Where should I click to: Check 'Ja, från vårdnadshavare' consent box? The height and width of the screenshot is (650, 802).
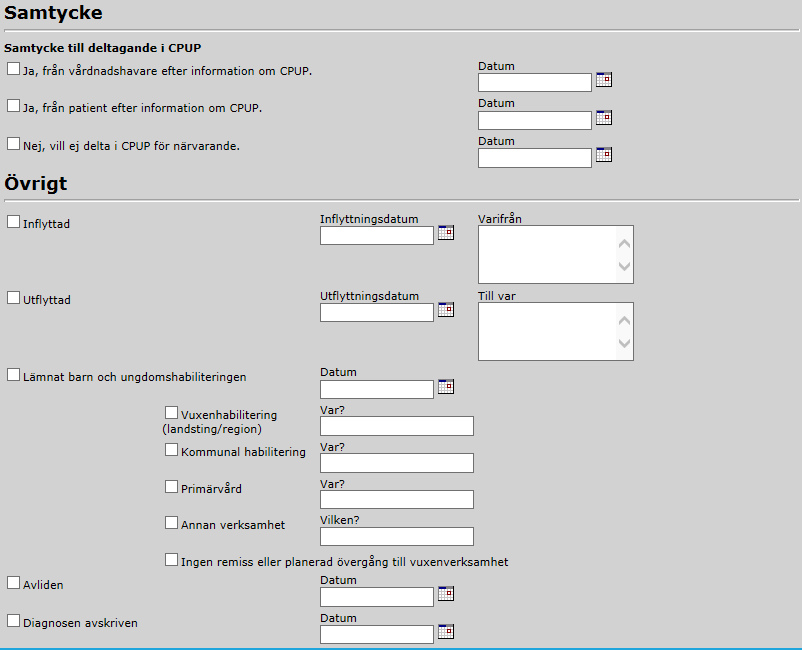[x=13, y=69]
